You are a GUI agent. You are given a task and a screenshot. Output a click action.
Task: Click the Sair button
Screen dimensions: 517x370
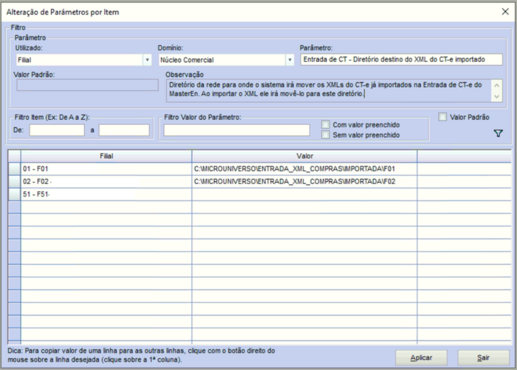point(483,358)
